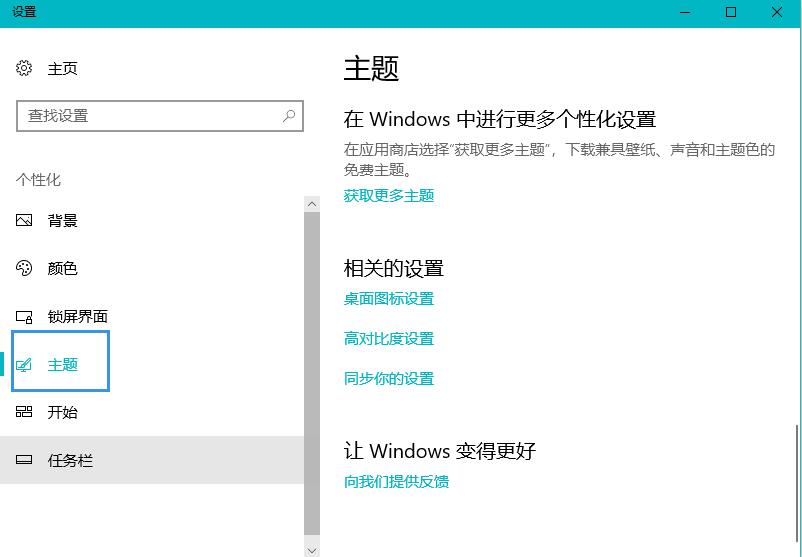
Task: Open 高对比度设置 link
Action: (x=389, y=338)
